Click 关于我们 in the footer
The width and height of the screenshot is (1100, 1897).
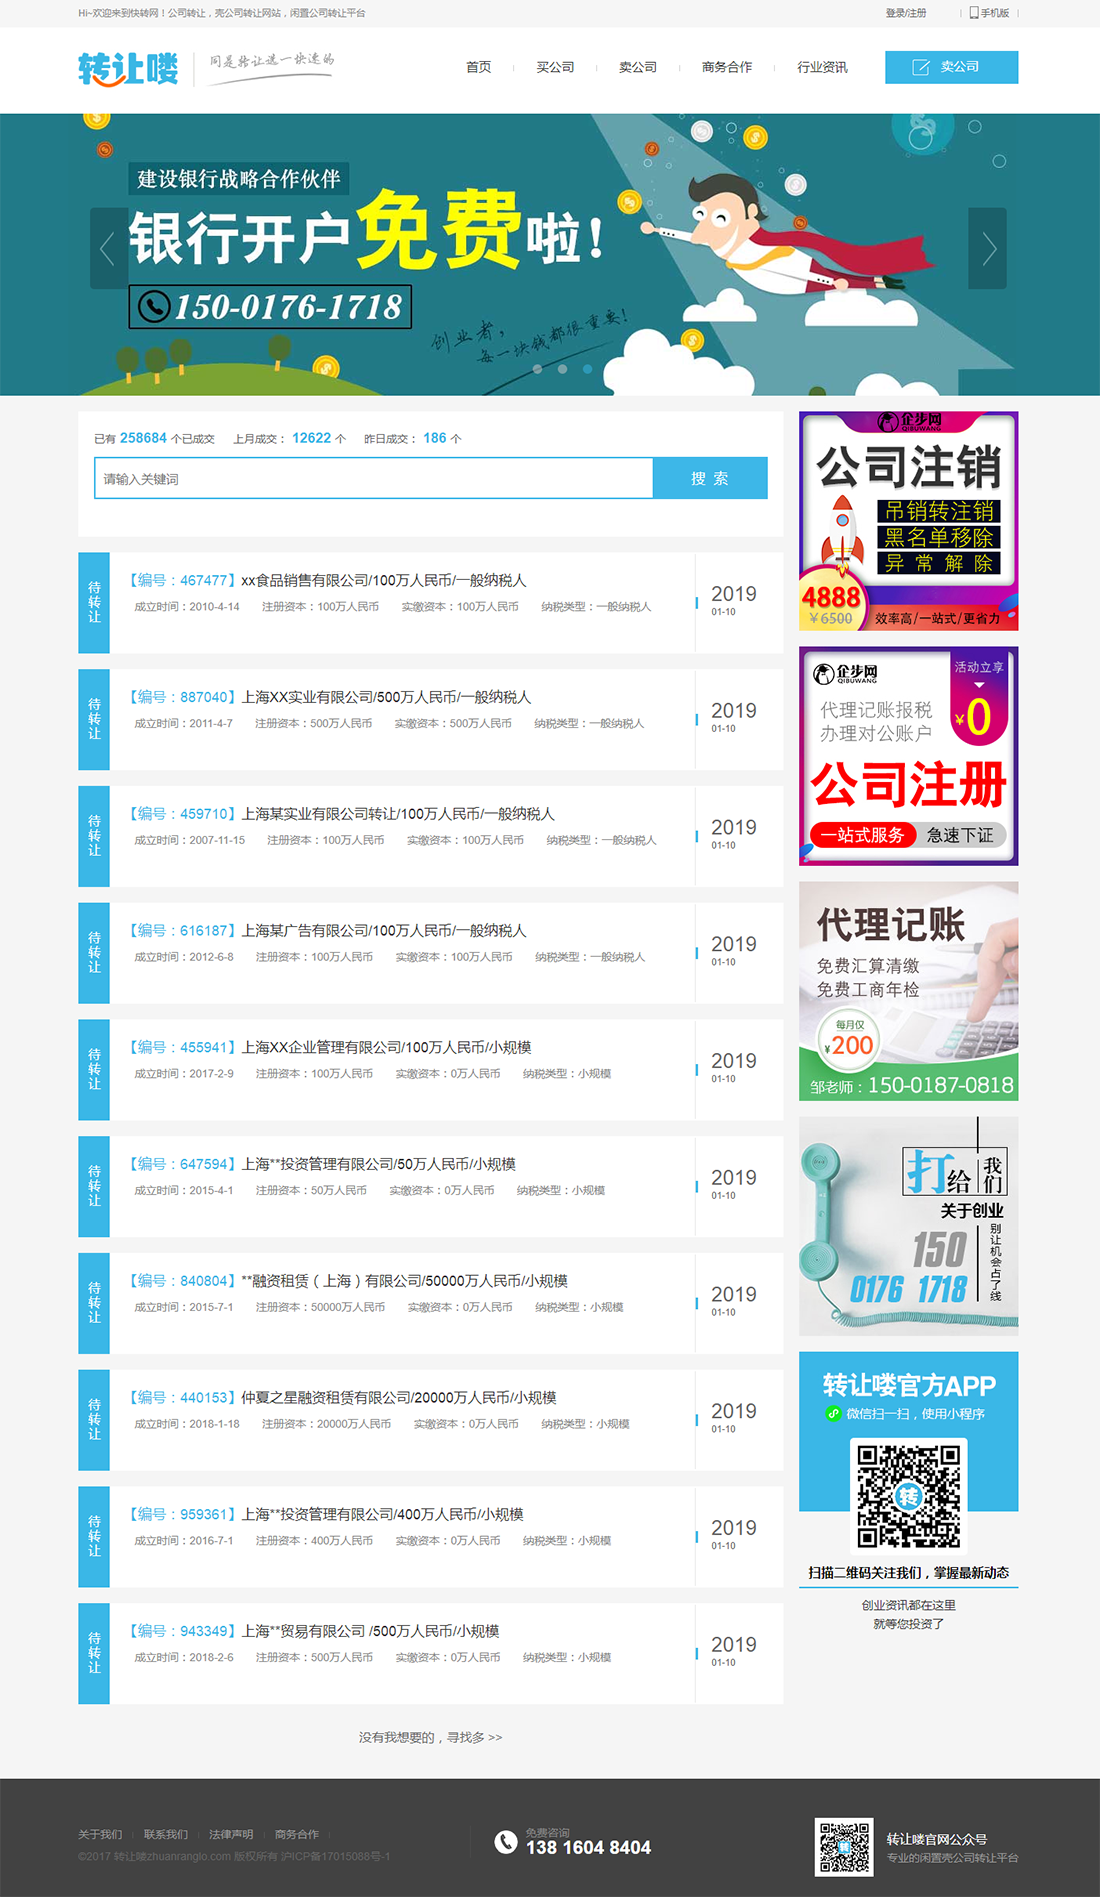click(100, 1834)
